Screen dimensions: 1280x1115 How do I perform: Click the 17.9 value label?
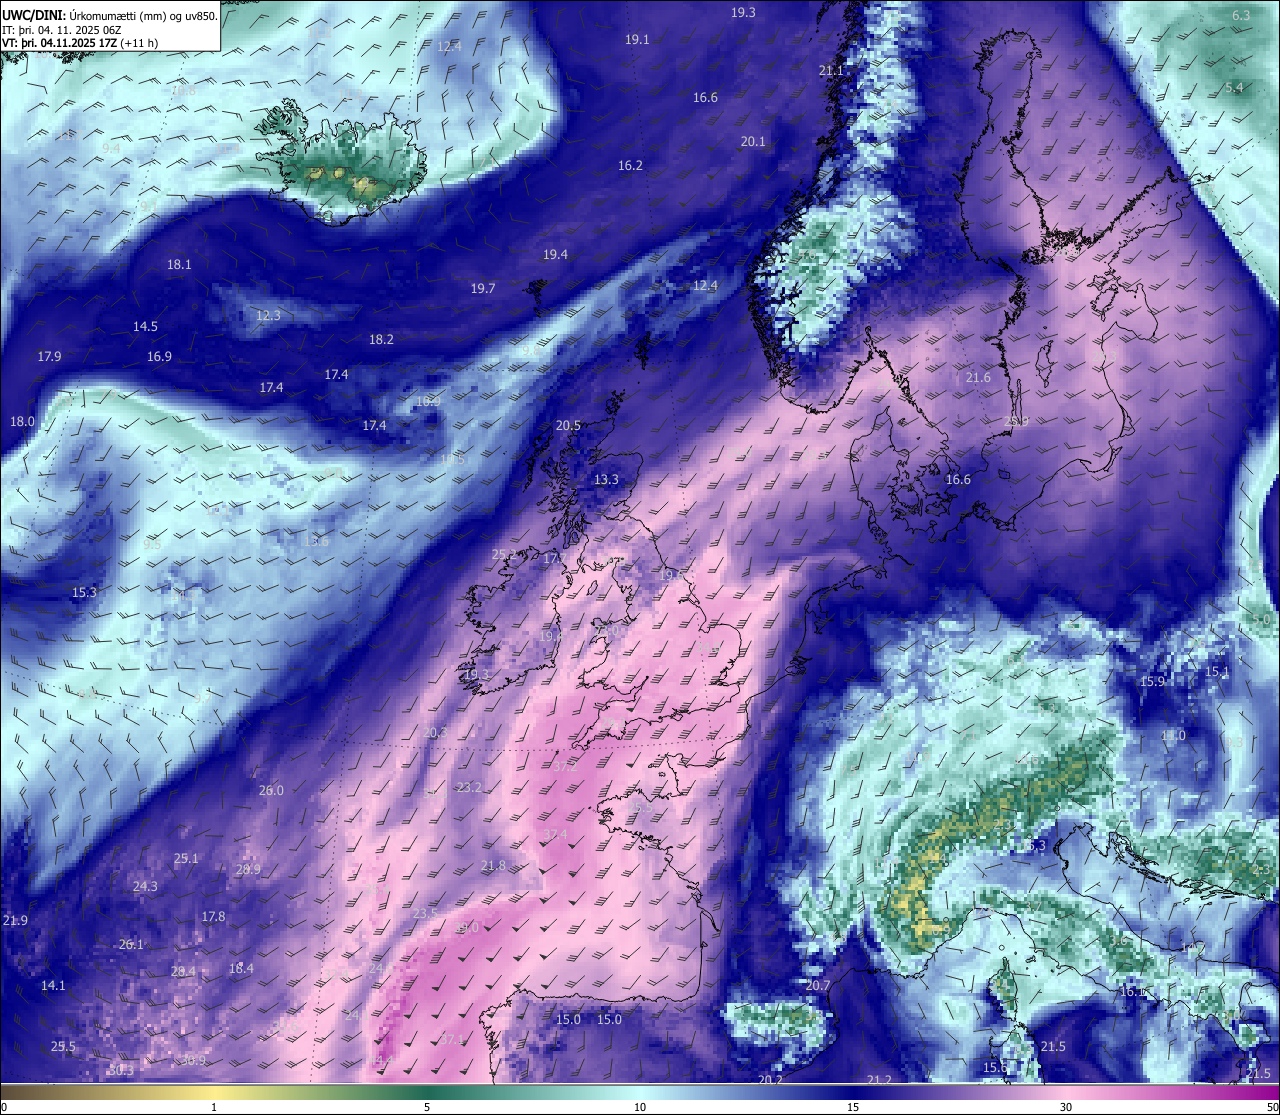pyautogui.click(x=49, y=356)
